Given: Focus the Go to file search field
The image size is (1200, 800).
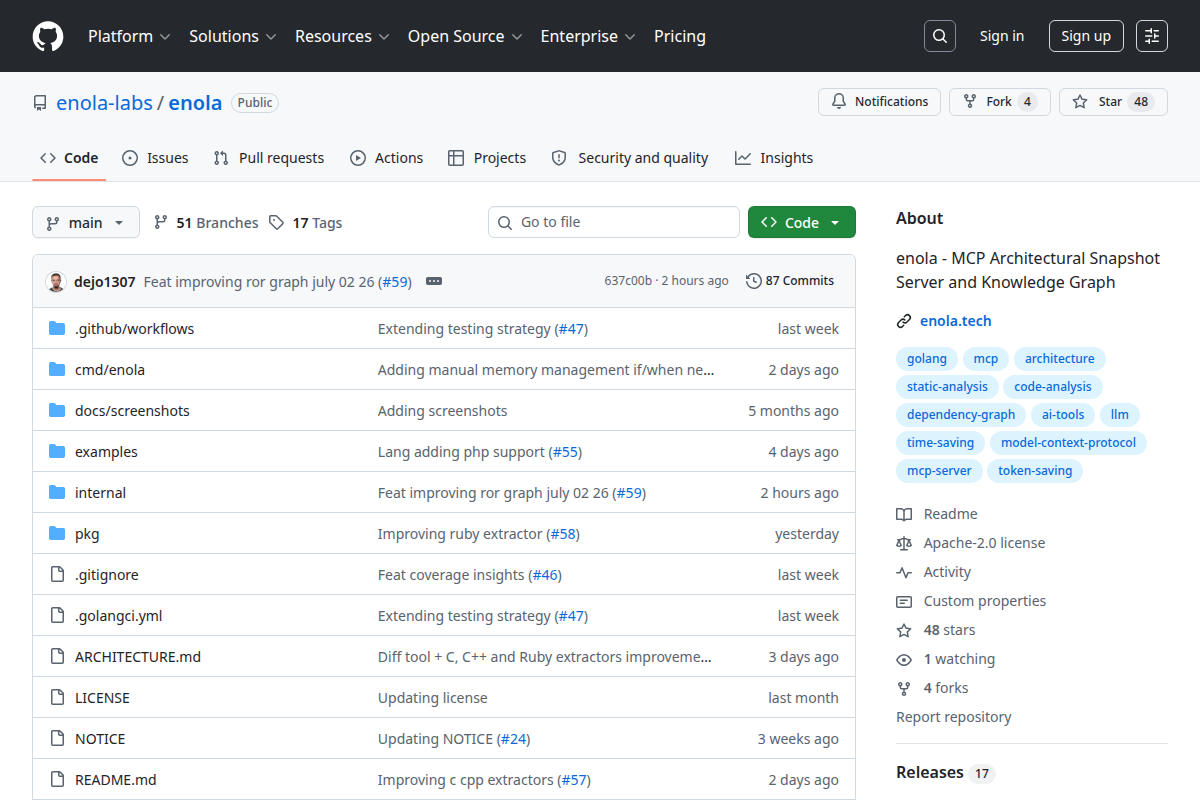Looking at the screenshot, I should coord(614,222).
